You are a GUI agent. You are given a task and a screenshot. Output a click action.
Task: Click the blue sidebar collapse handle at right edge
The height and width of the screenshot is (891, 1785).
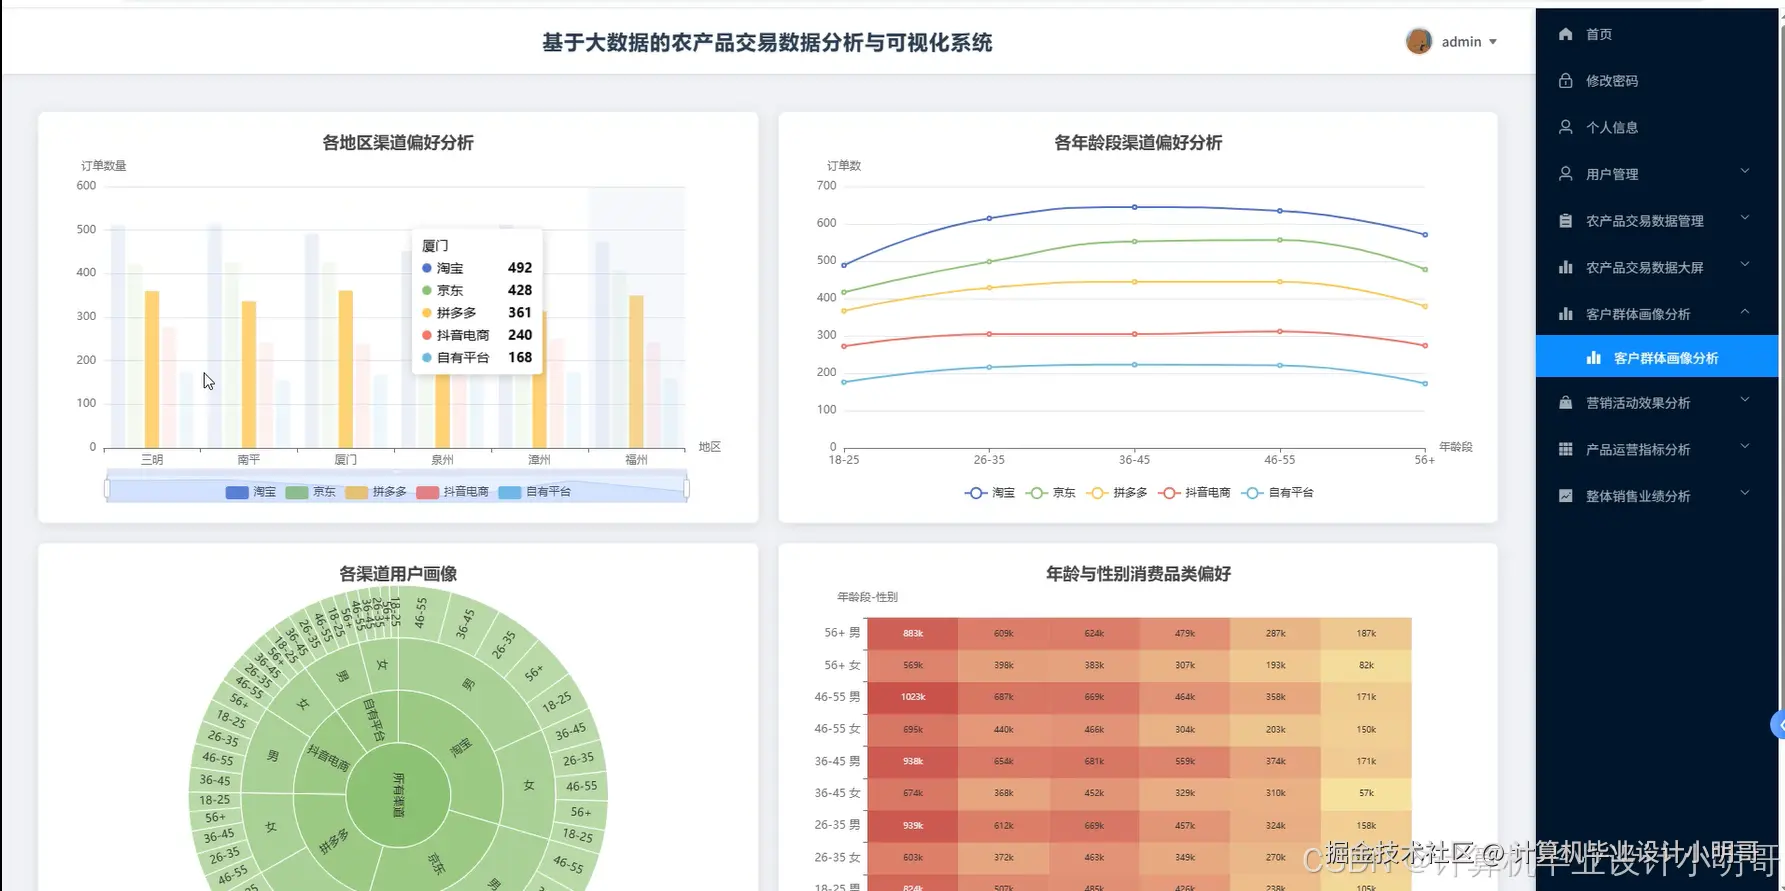(1778, 725)
